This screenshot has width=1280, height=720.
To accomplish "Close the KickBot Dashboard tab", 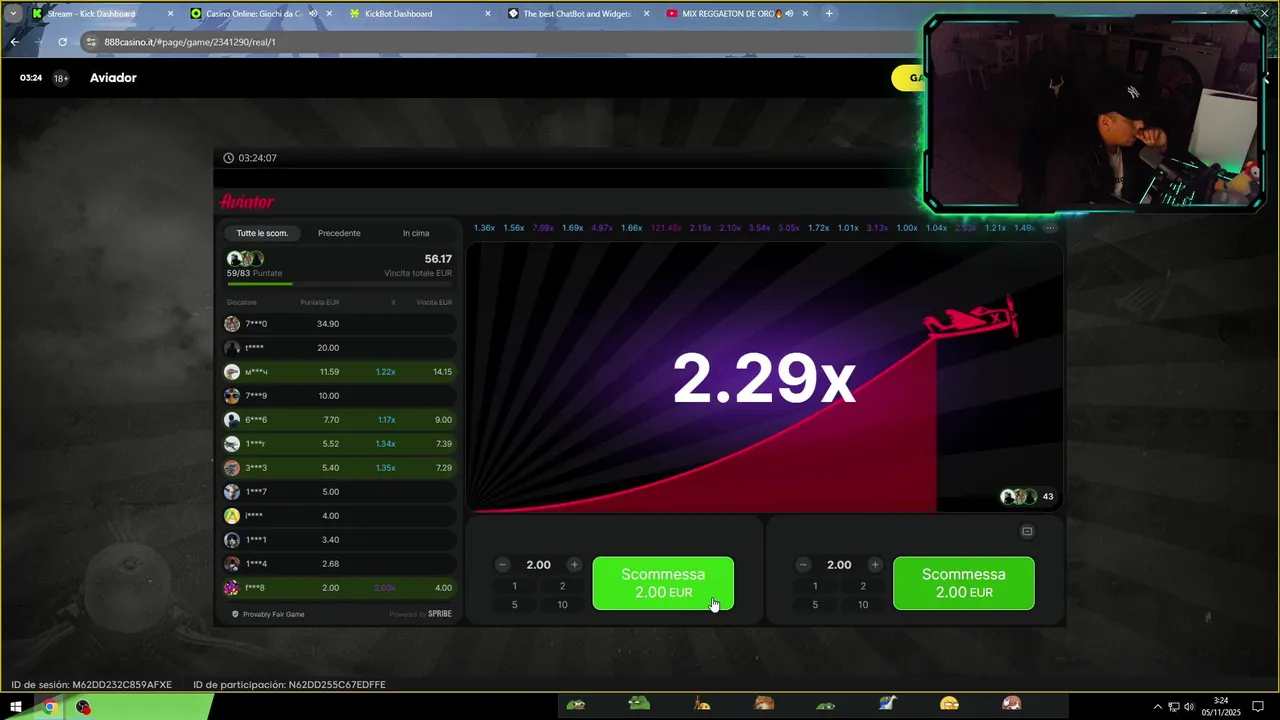I will coord(488,14).
